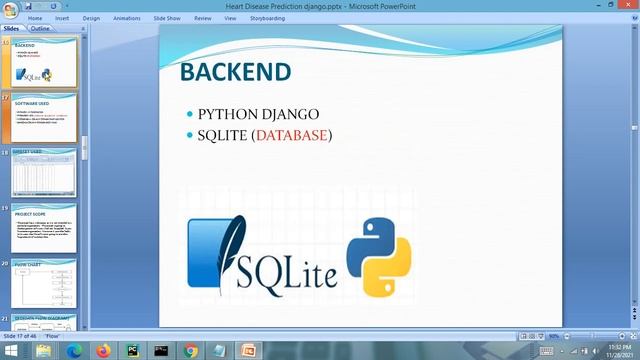Click the zoom out minus button
This screenshot has height=360, width=640.
coord(567,336)
